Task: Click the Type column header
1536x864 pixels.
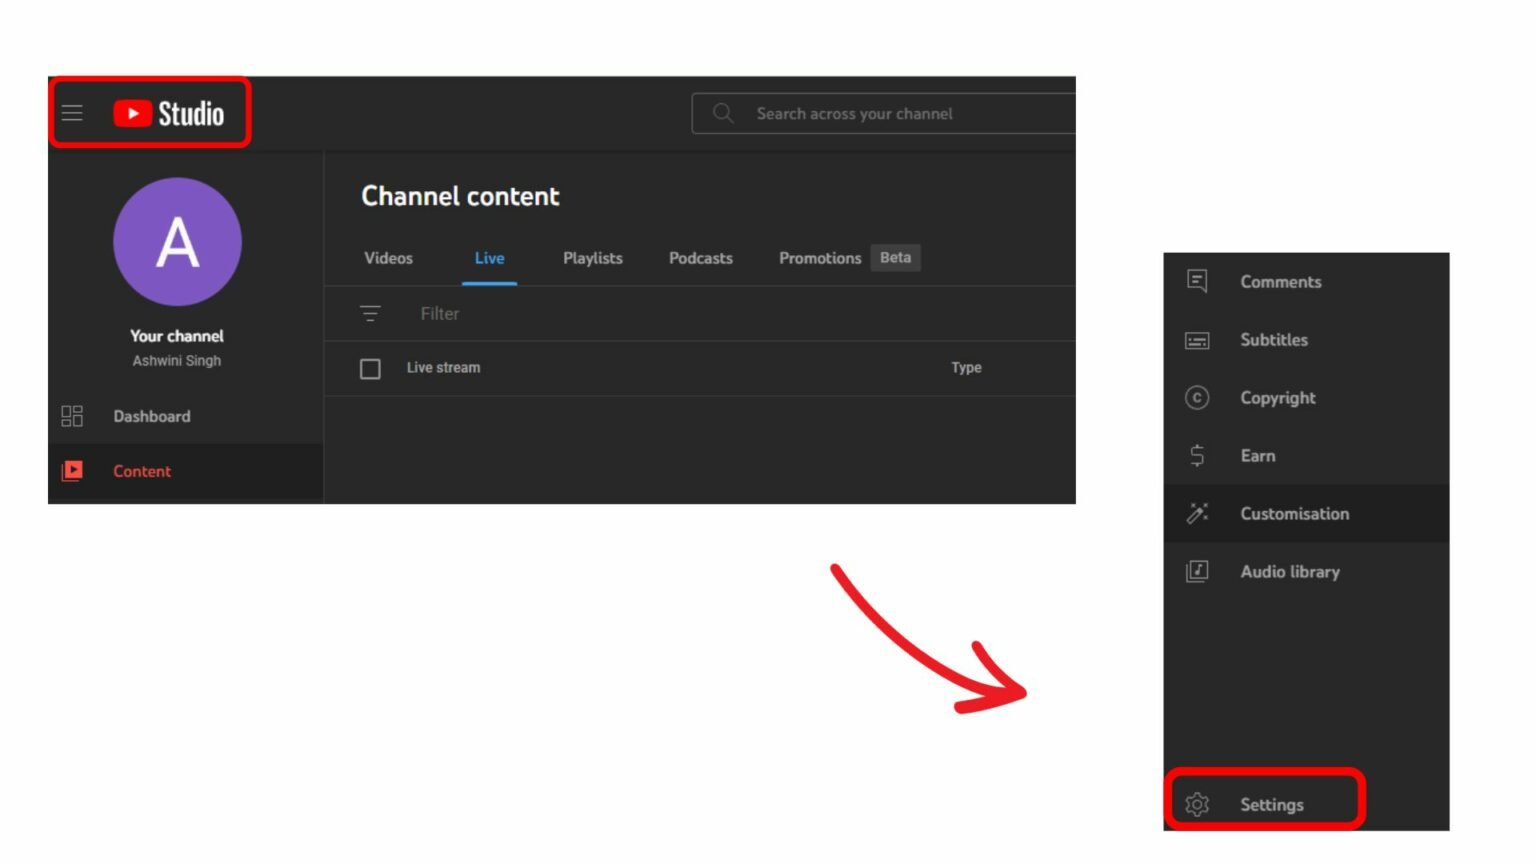Action: coord(966,368)
